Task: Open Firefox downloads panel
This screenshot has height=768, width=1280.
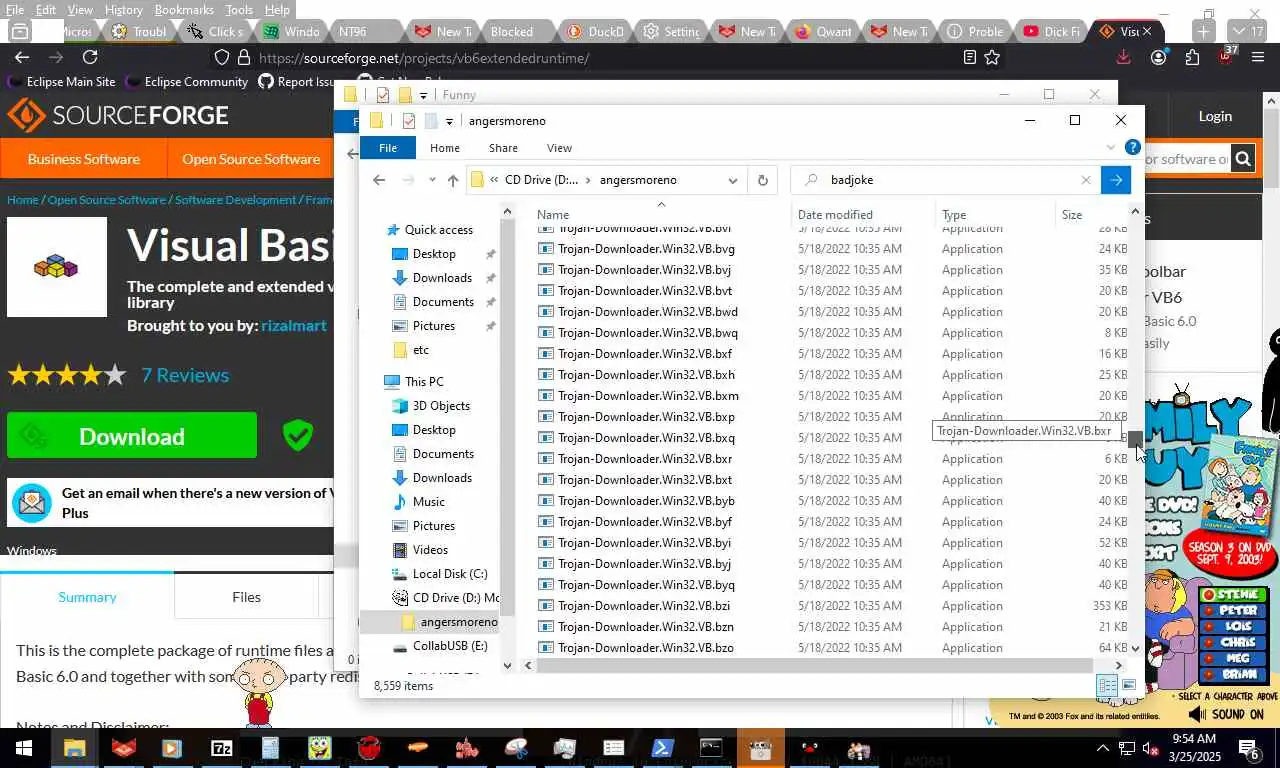Action: coord(1124,58)
